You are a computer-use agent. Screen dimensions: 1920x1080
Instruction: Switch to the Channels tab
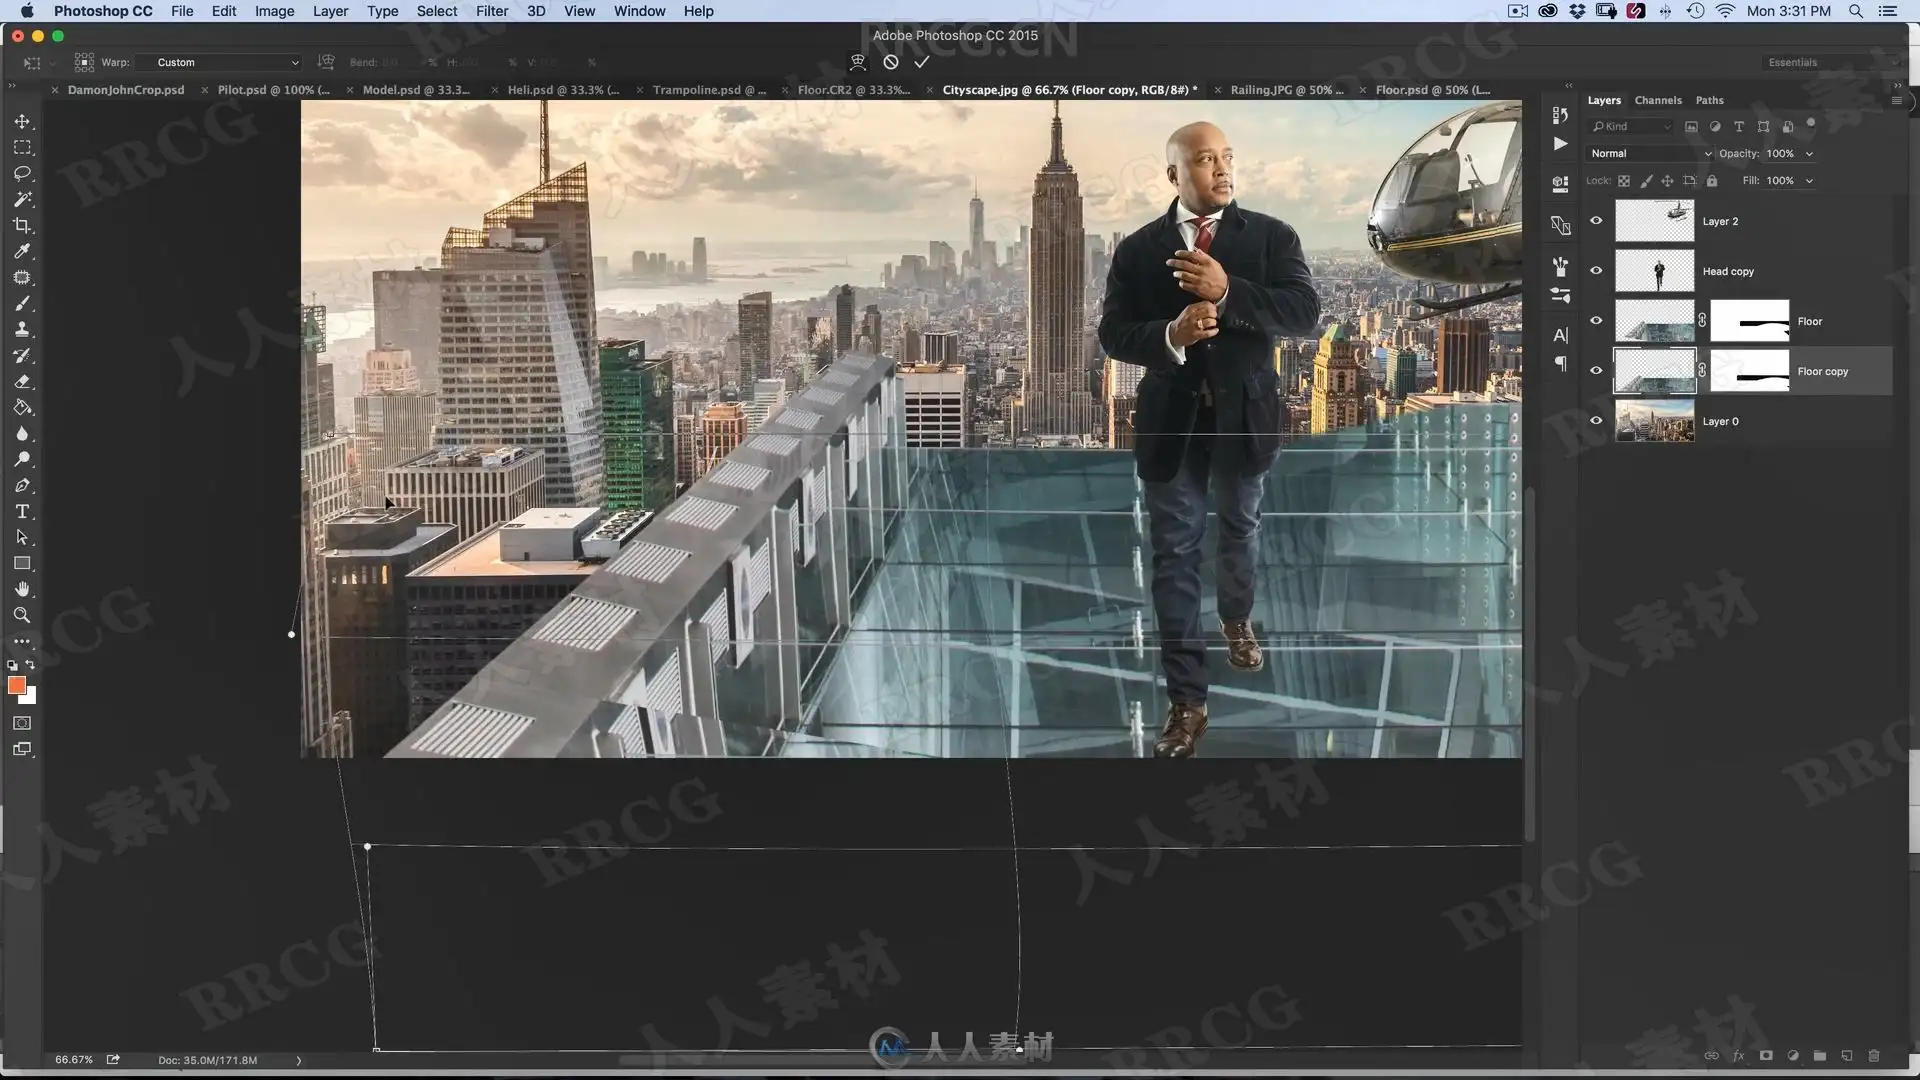pos(1657,100)
